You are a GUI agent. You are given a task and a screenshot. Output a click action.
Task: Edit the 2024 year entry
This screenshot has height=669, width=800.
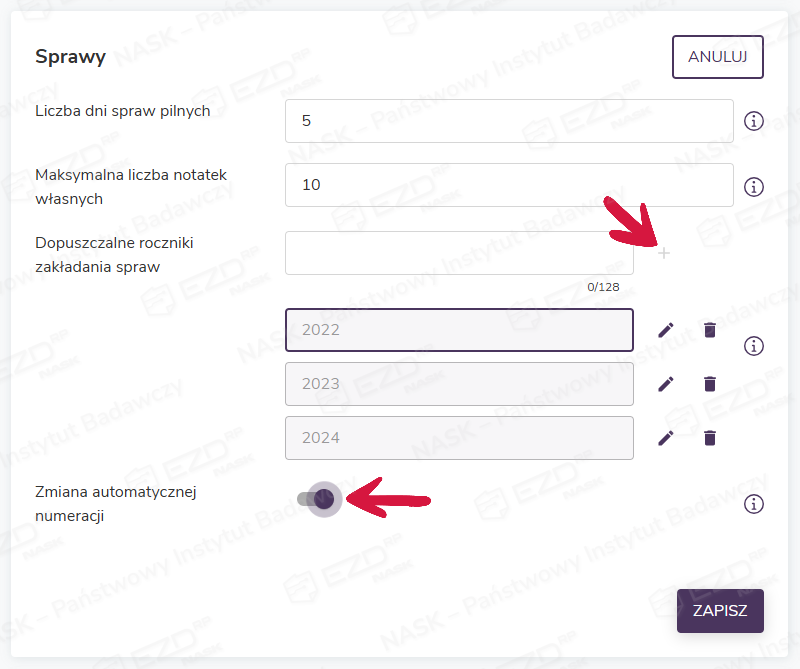click(666, 438)
